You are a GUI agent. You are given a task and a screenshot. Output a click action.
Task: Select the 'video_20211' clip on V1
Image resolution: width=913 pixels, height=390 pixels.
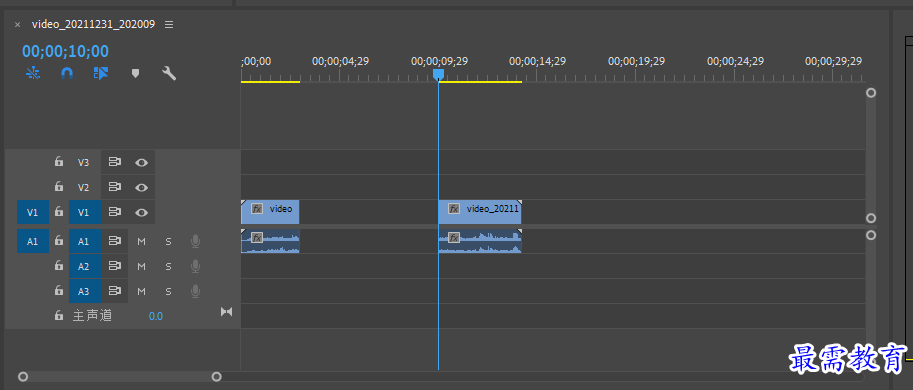click(480, 212)
